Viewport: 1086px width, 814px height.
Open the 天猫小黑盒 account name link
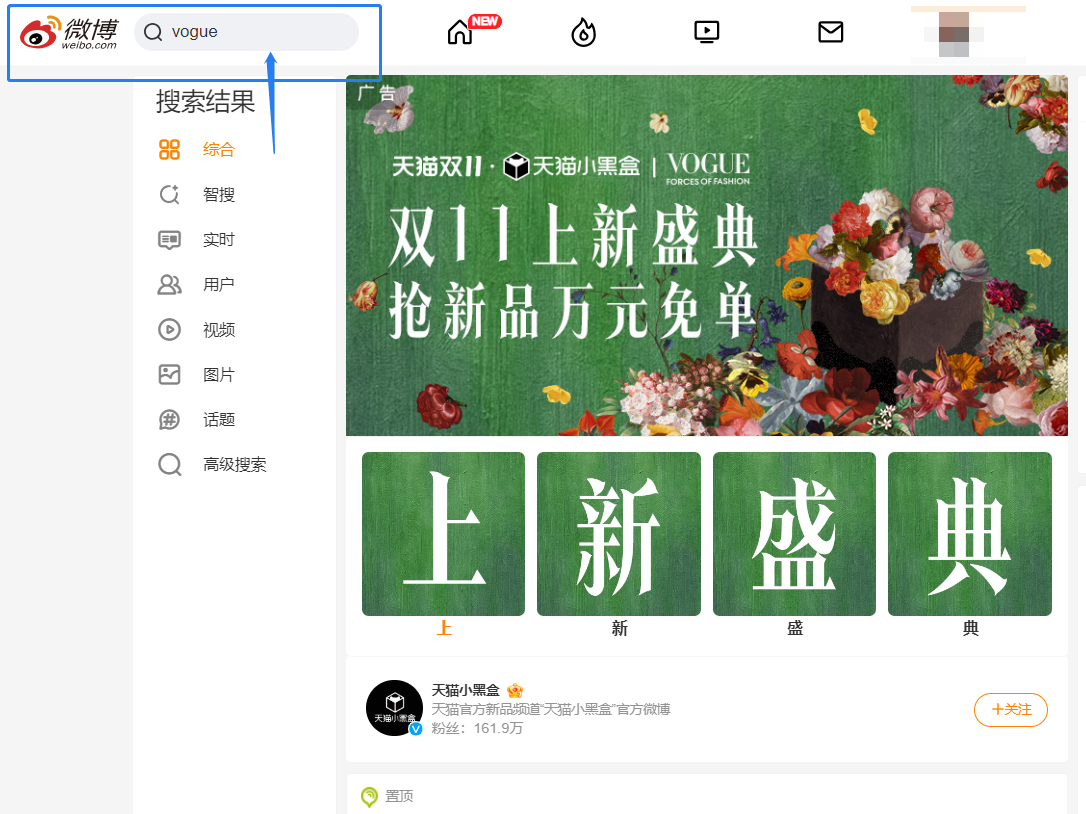(x=465, y=691)
